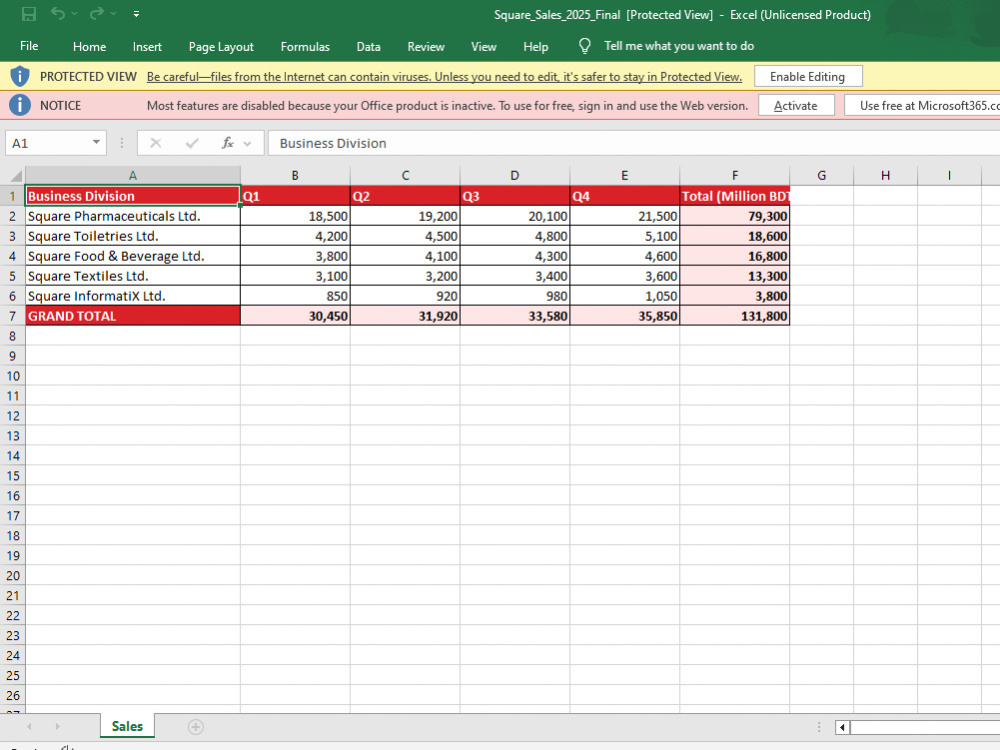Click the Activate button

[795, 105]
